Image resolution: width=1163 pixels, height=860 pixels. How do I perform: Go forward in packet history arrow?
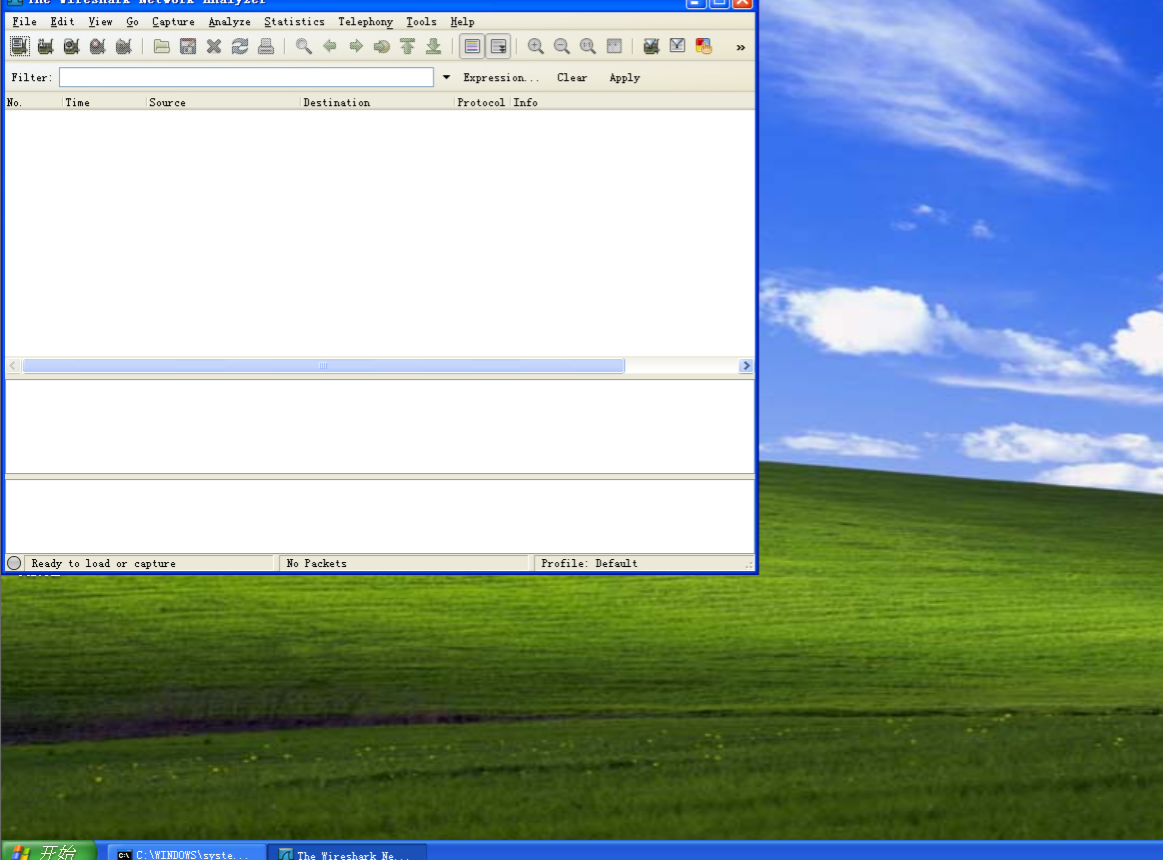pos(355,46)
